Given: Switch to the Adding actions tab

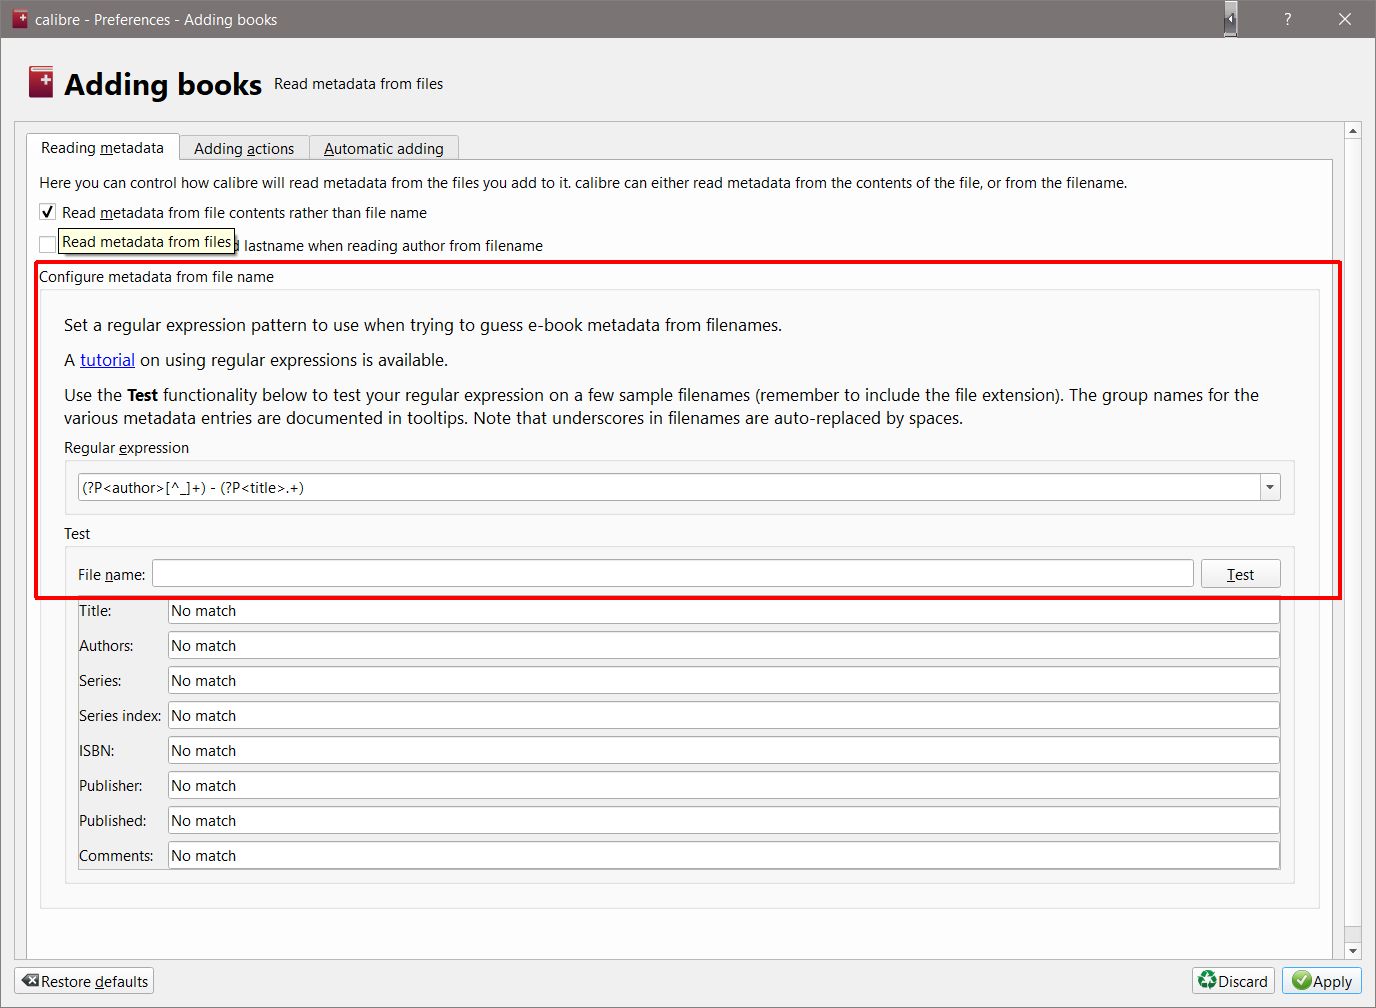Looking at the screenshot, I should [x=244, y=148].
